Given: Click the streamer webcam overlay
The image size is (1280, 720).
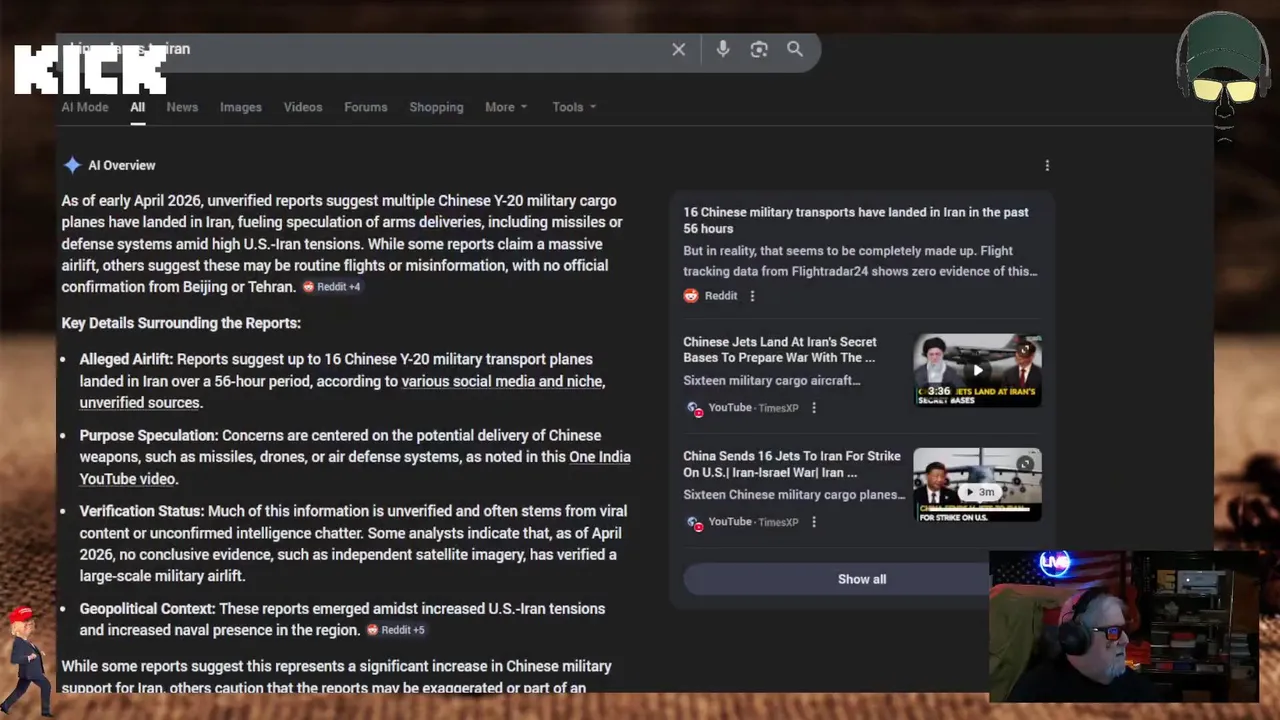Looking at the screenshot, I should [1123, 626].
